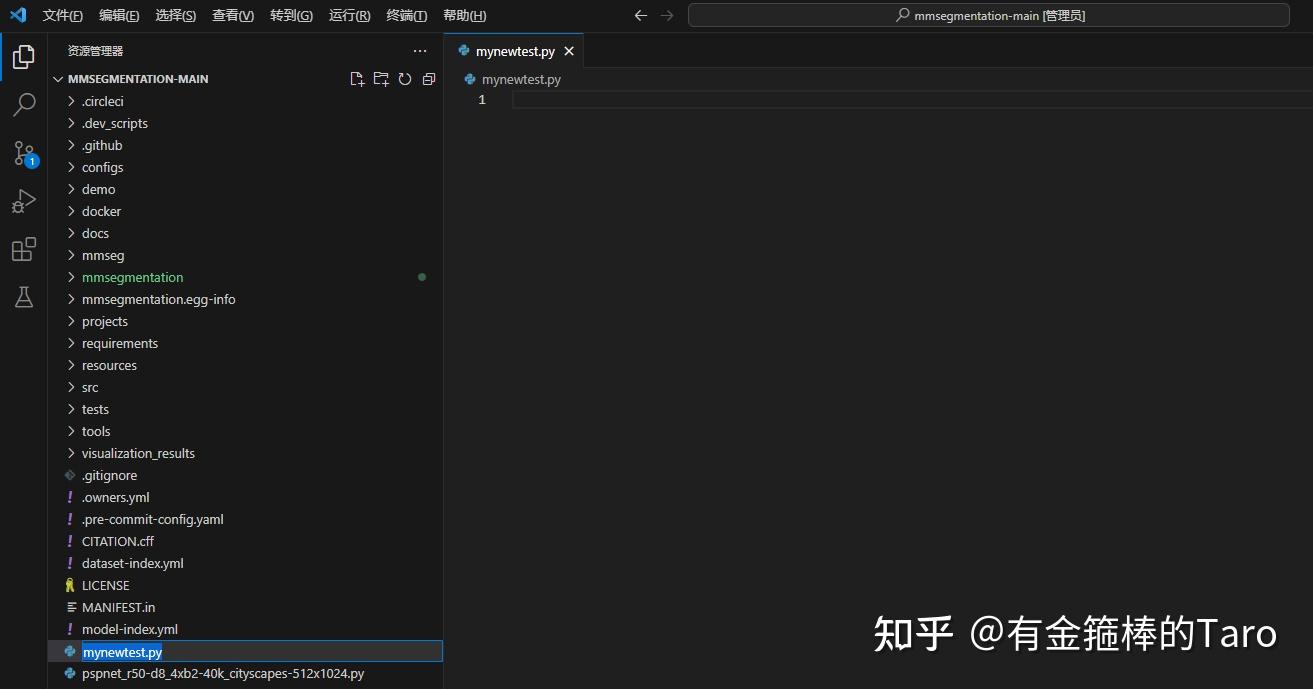Open the 终端 menu
Viewport: 1313px width, 689px height.
coord(405,15)
